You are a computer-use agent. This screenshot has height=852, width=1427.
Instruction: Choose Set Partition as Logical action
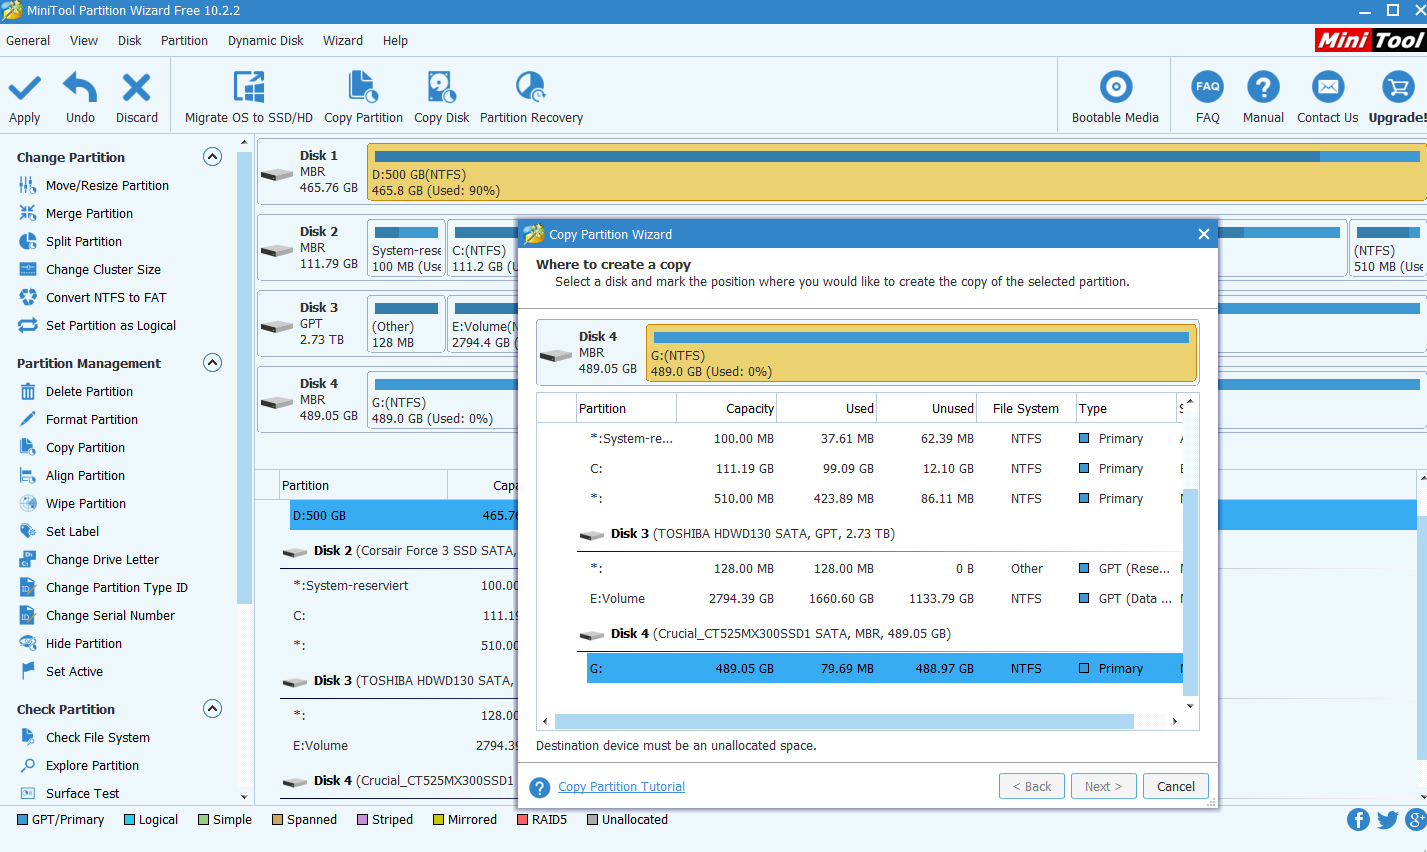[111, 326]
